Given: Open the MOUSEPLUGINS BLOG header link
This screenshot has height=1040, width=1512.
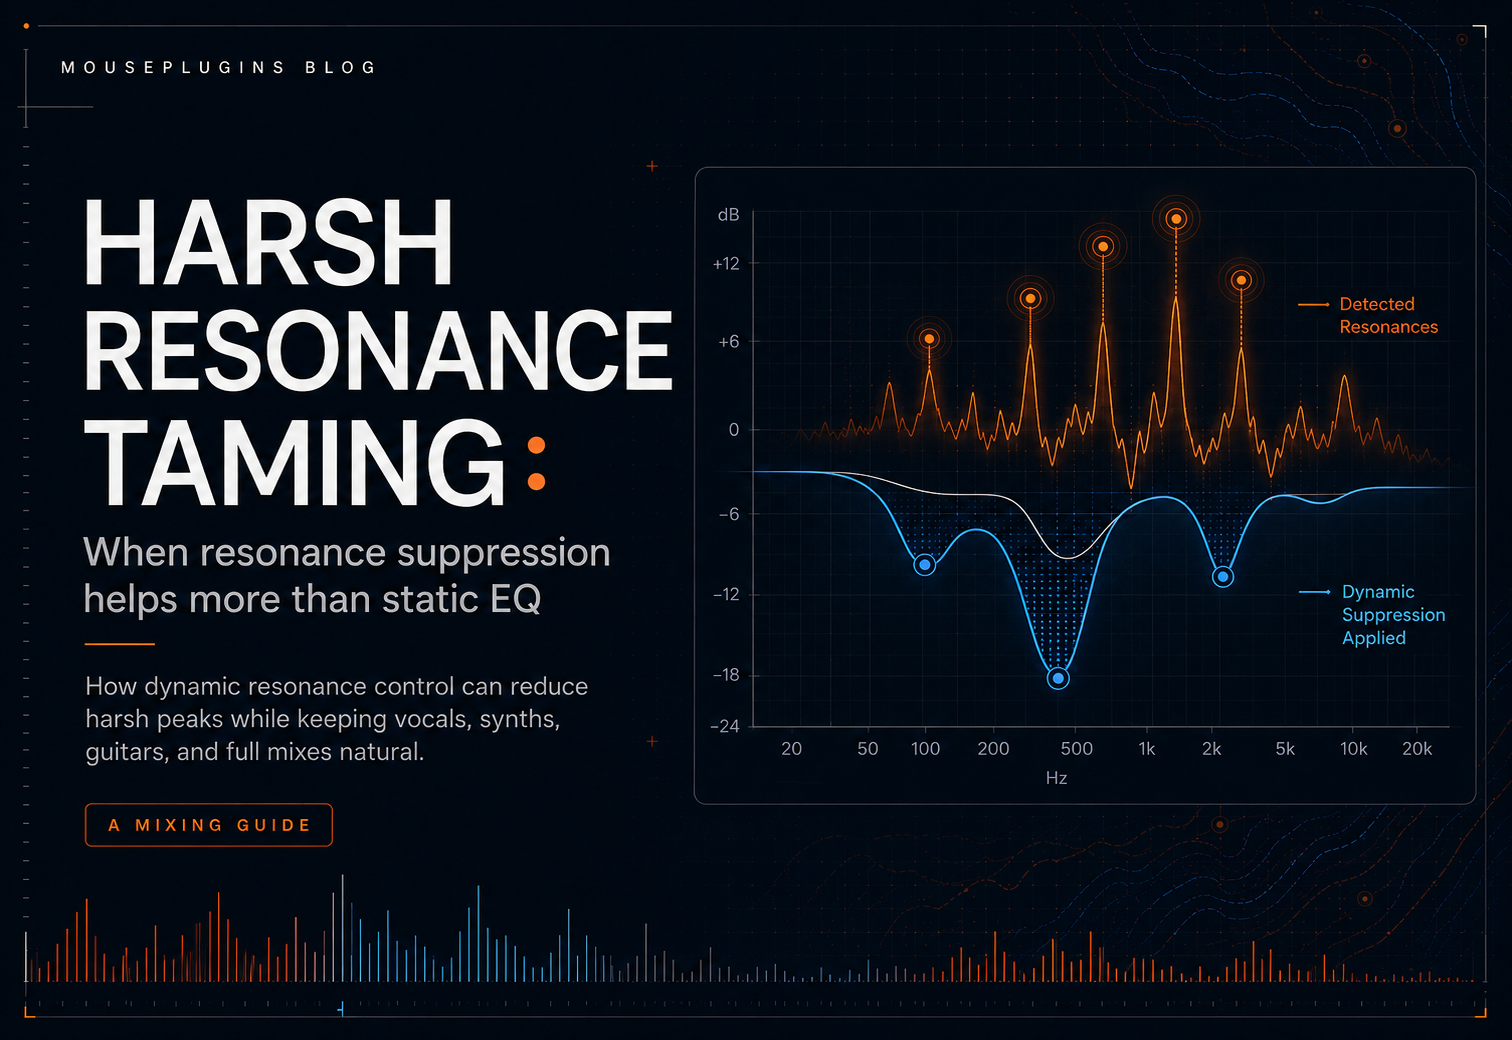Looking at the screenshot, I should click(218, 67).
